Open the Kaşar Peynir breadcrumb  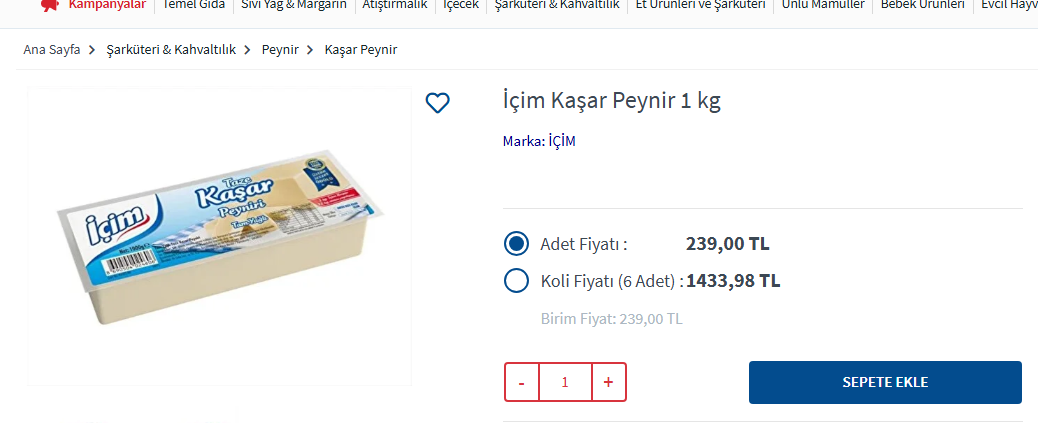[361, 49]
